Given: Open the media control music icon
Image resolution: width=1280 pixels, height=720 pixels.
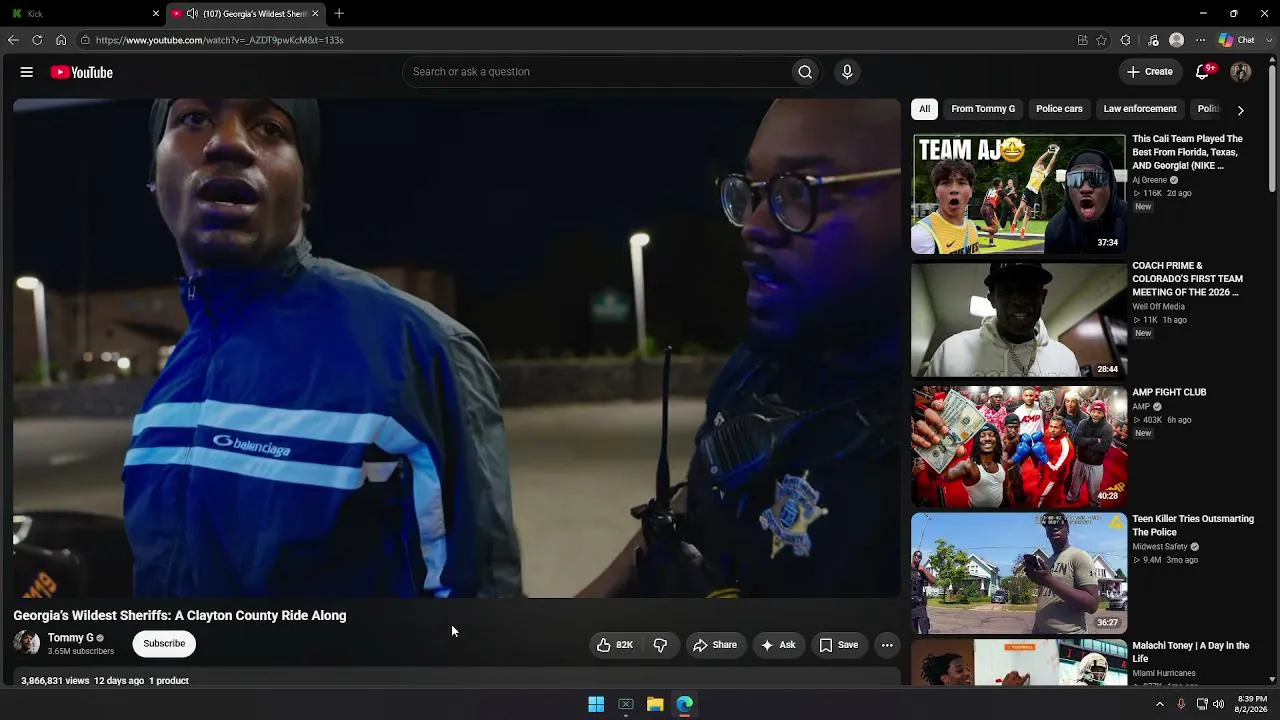Looking at the screenshot, I should point(1153,40).
